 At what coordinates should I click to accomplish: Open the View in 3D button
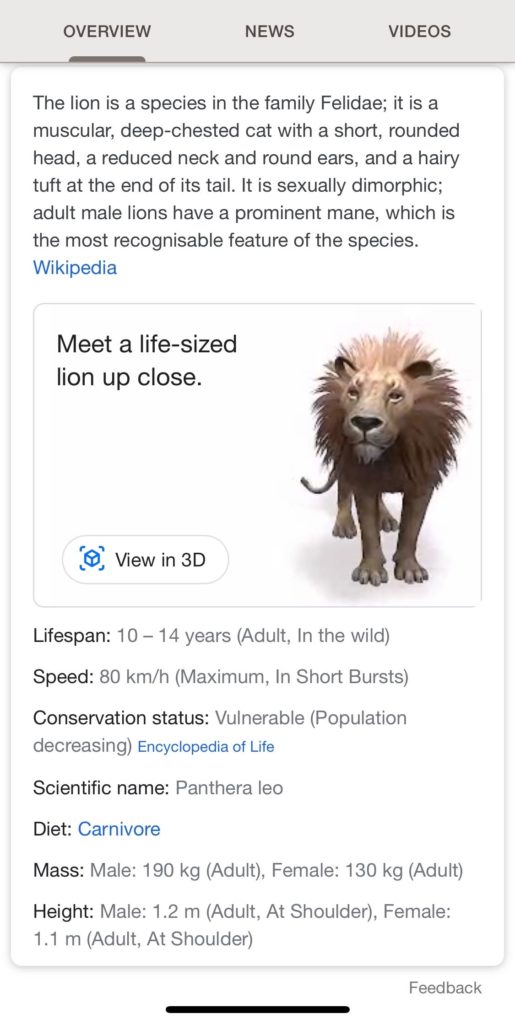click(x=146, y=559)
